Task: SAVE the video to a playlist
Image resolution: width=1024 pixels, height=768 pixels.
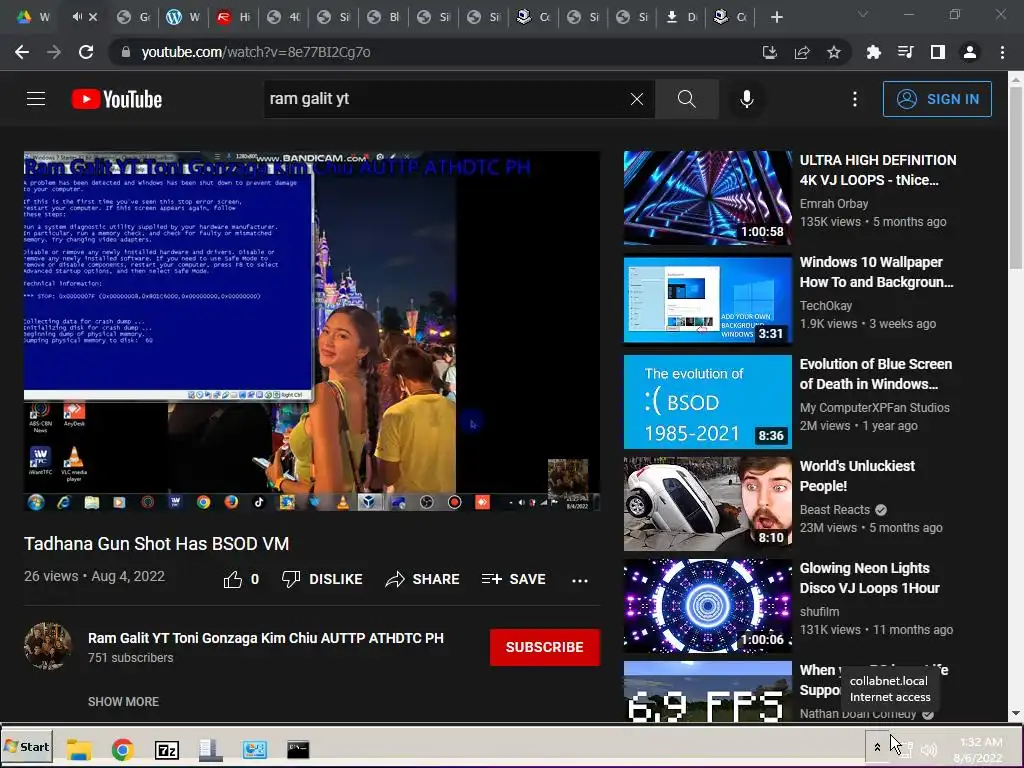Action: tap(513, 579)
